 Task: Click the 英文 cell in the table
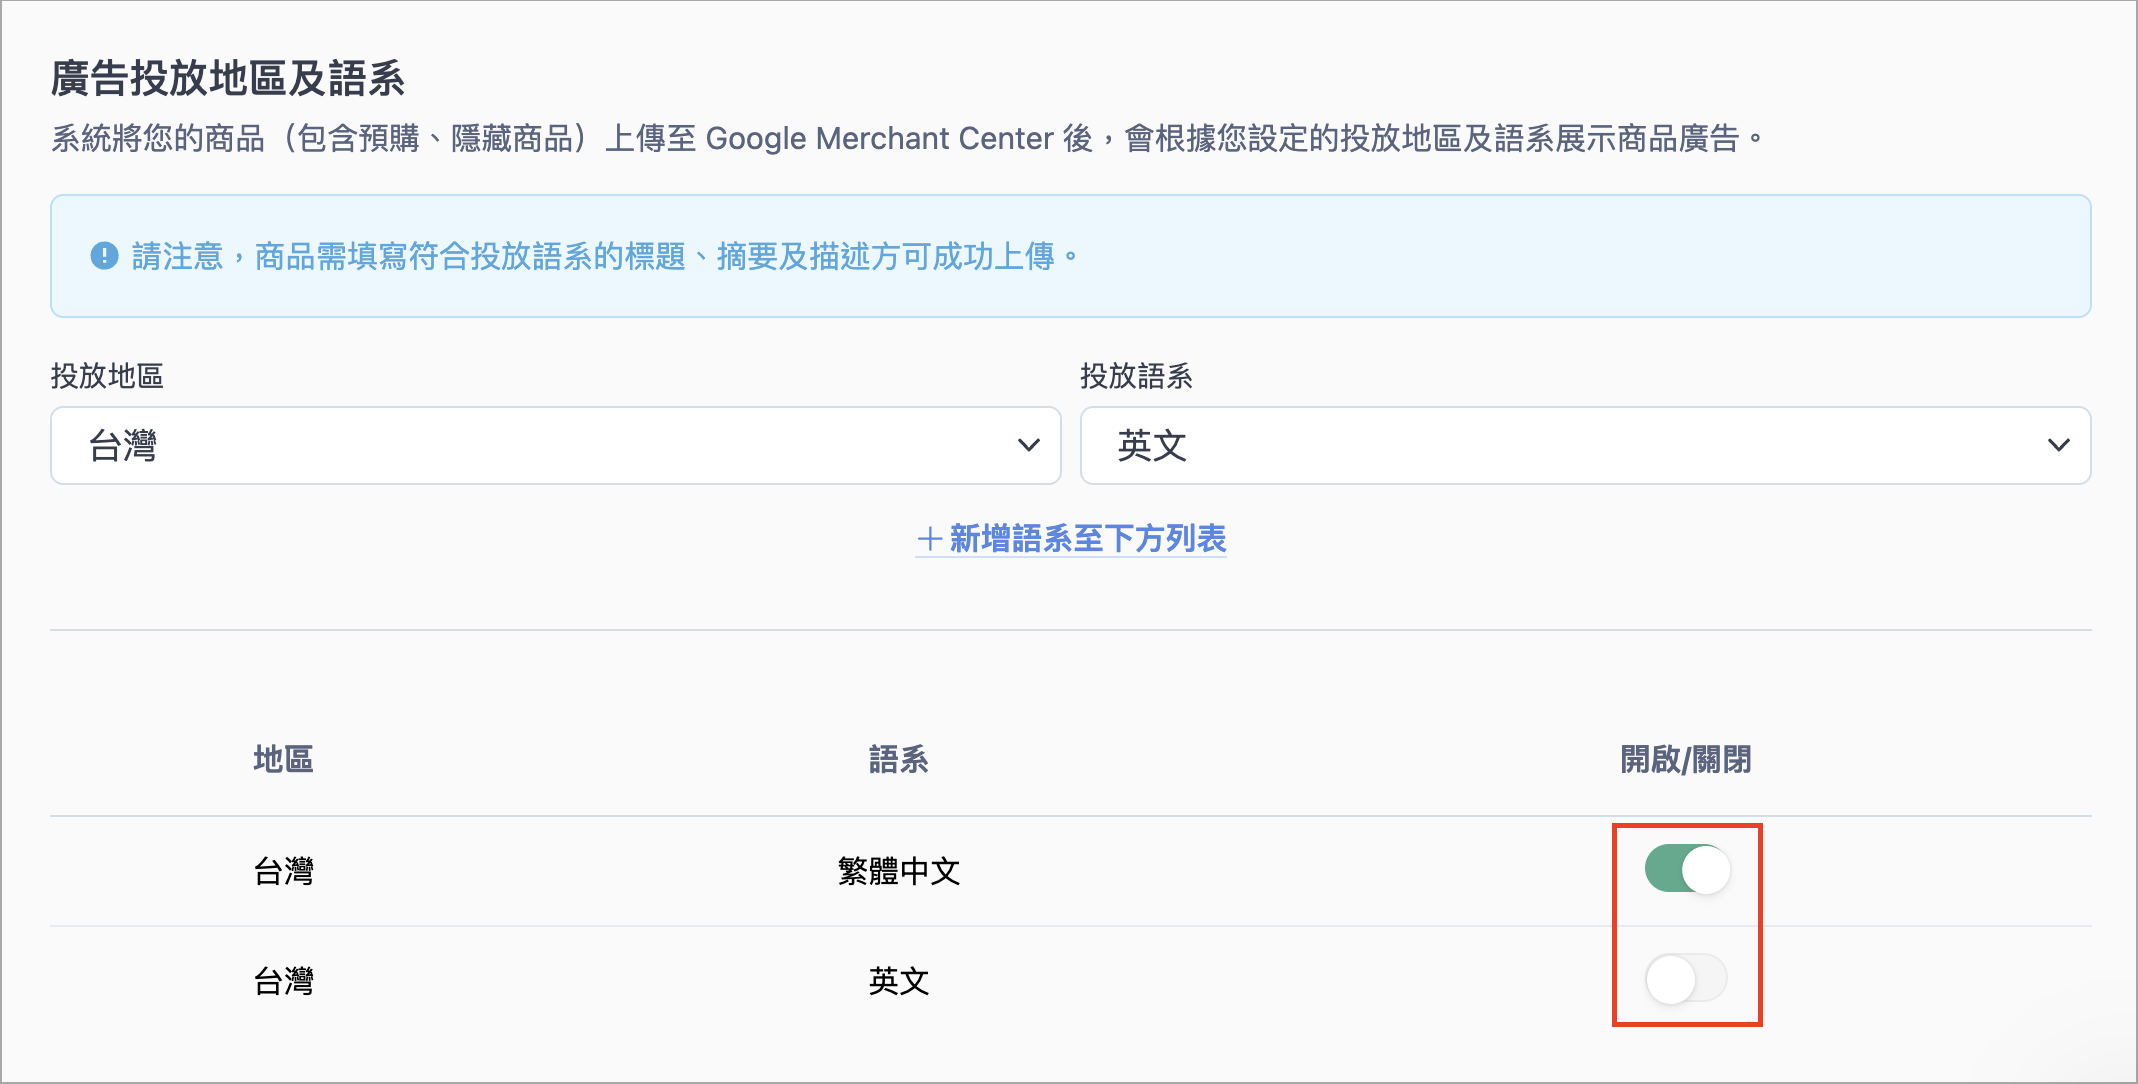pyautogui.click(x=898, y=981)
